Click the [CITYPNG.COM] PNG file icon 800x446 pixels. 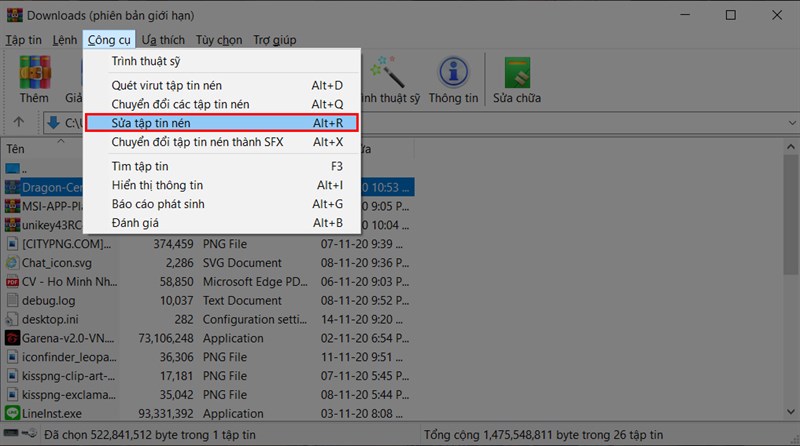pyautogui.click(x=12, y=244)
